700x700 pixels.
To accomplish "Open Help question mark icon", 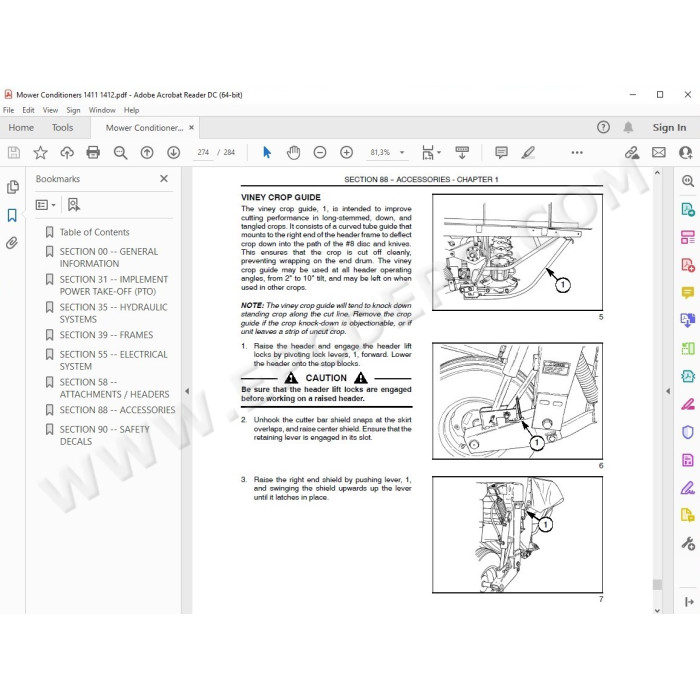I will click(x=603, y=128).
